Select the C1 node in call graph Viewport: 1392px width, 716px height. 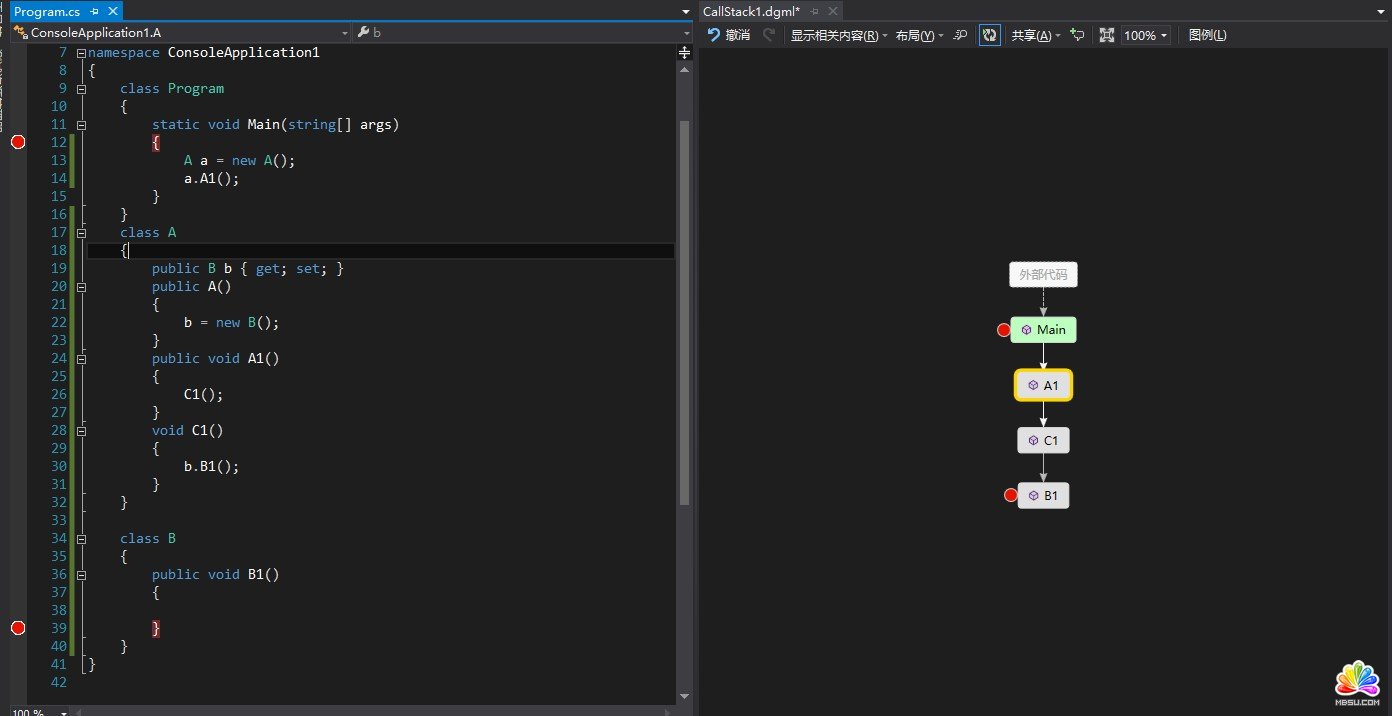(1043, 440)
